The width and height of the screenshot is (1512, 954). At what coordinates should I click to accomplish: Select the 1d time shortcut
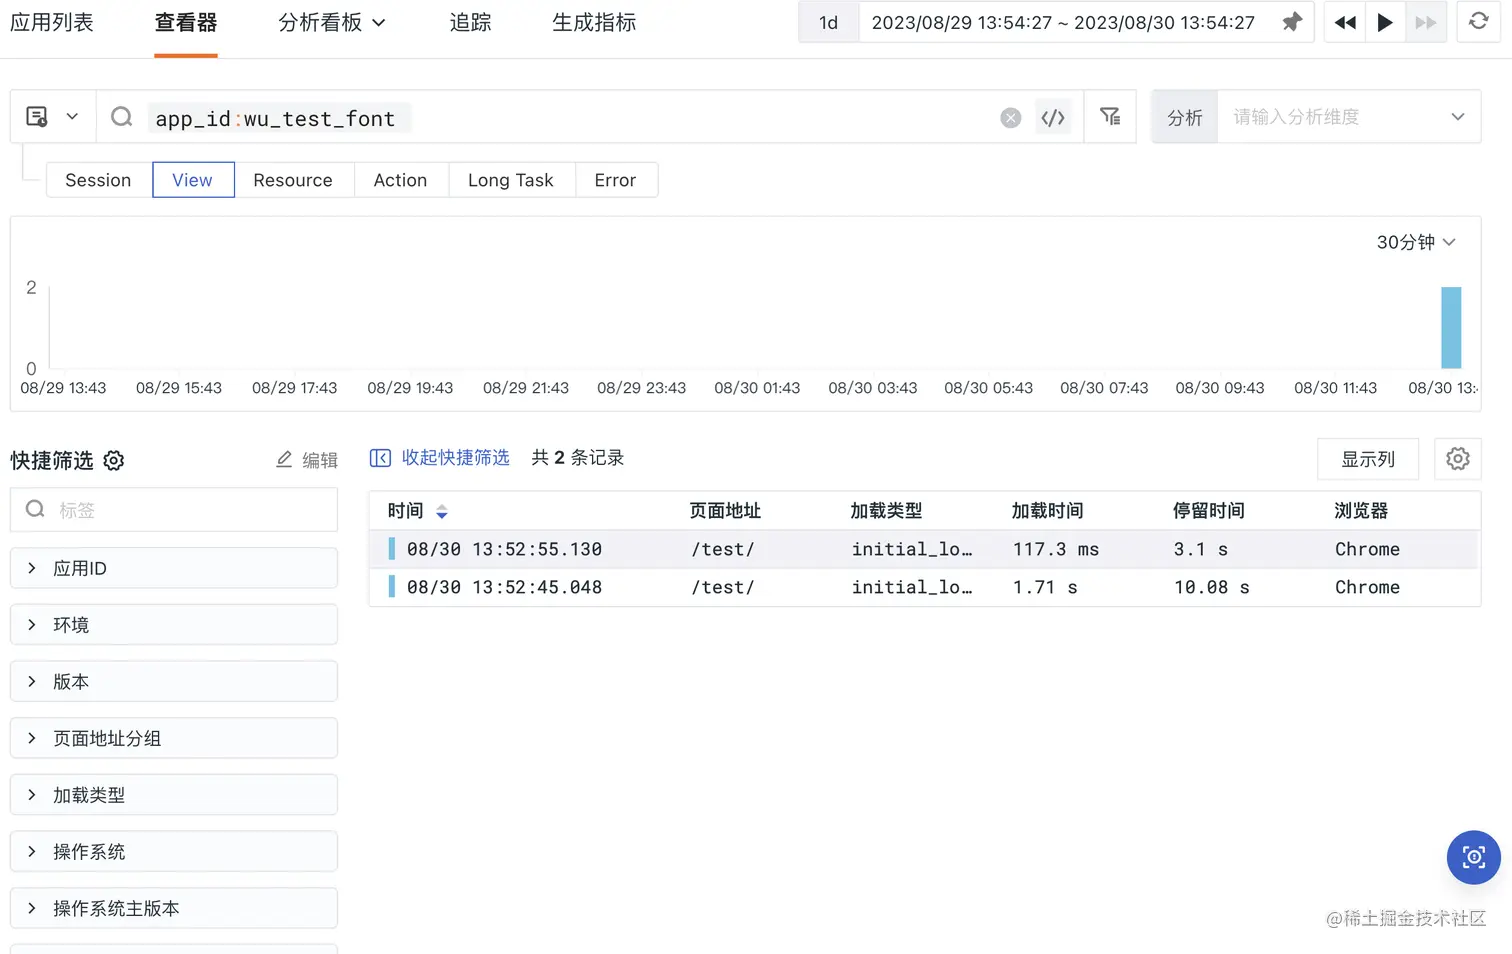click(829, 22)
